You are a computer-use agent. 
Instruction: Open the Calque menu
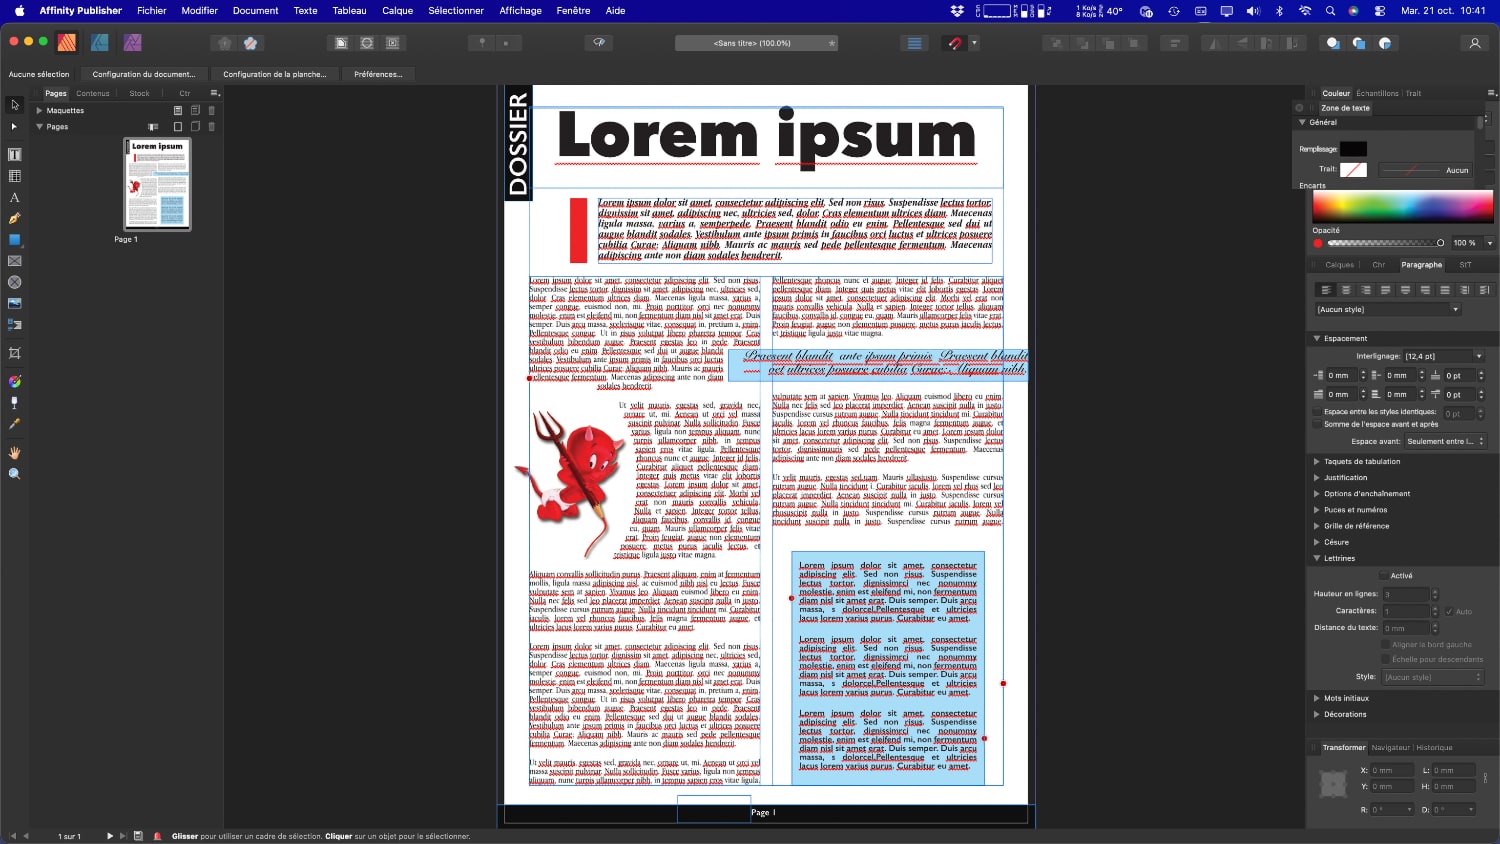tap(397, 11)
